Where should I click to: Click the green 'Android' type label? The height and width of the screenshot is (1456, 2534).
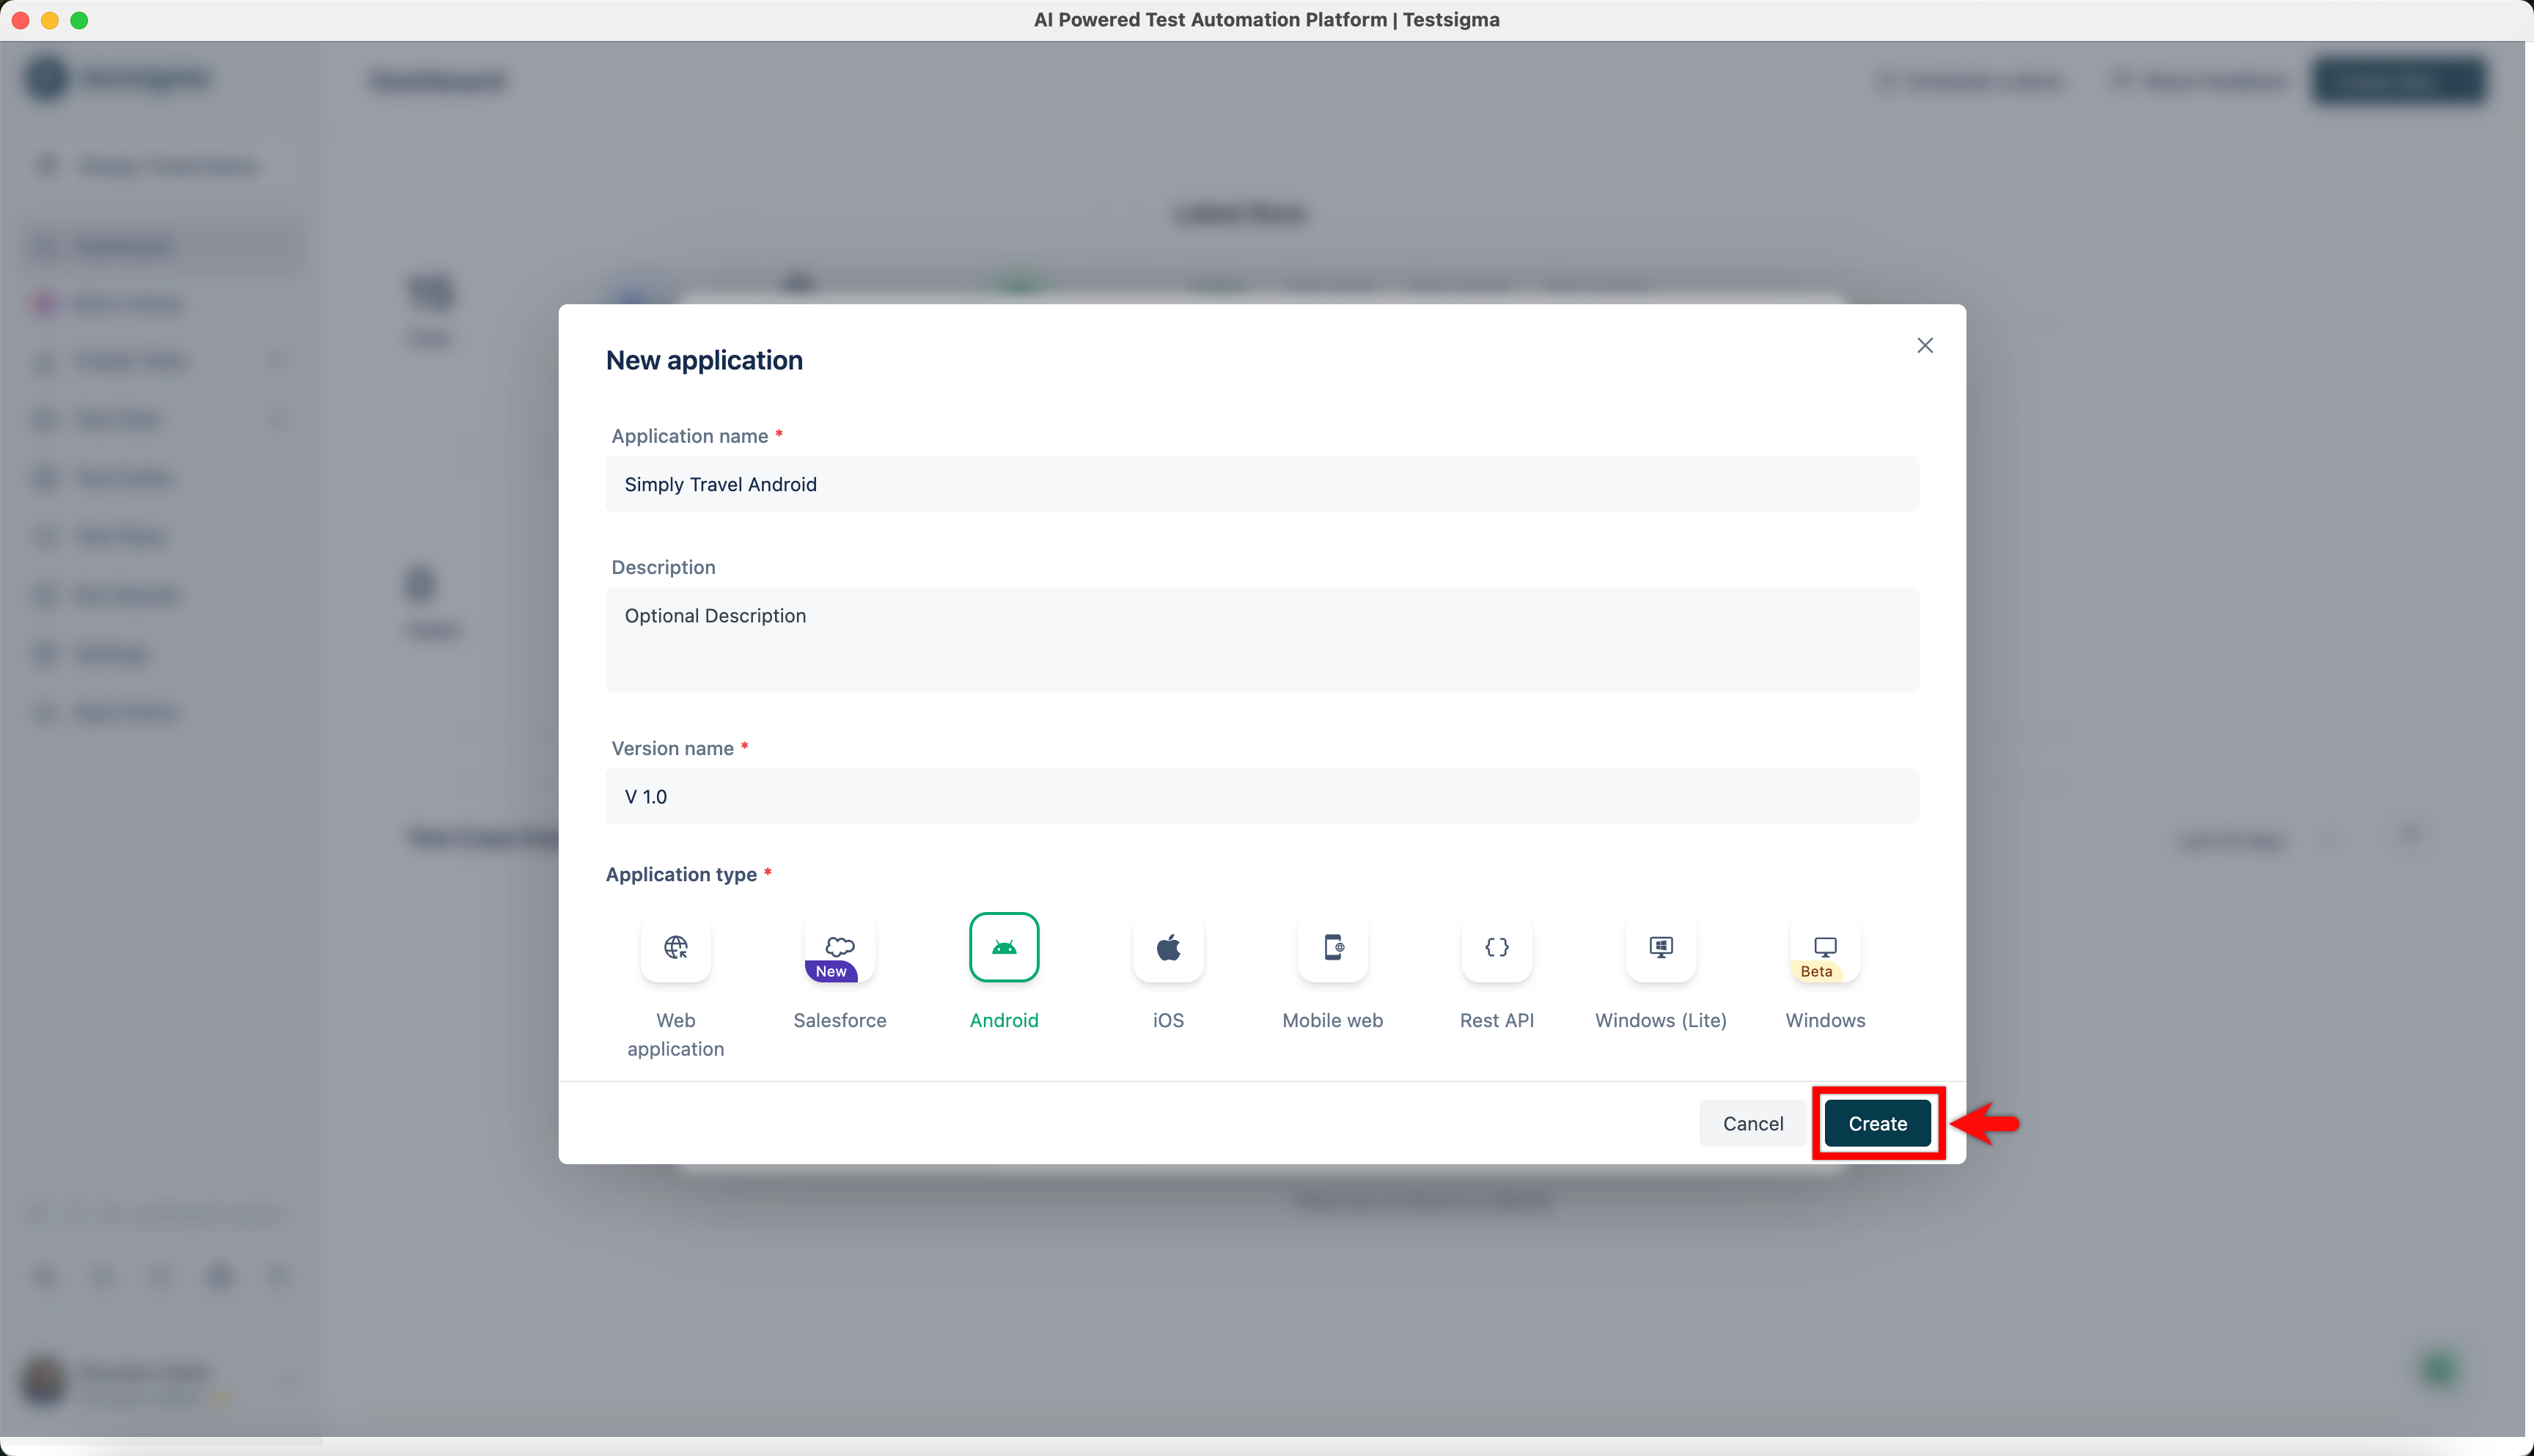(1004, 1020)
